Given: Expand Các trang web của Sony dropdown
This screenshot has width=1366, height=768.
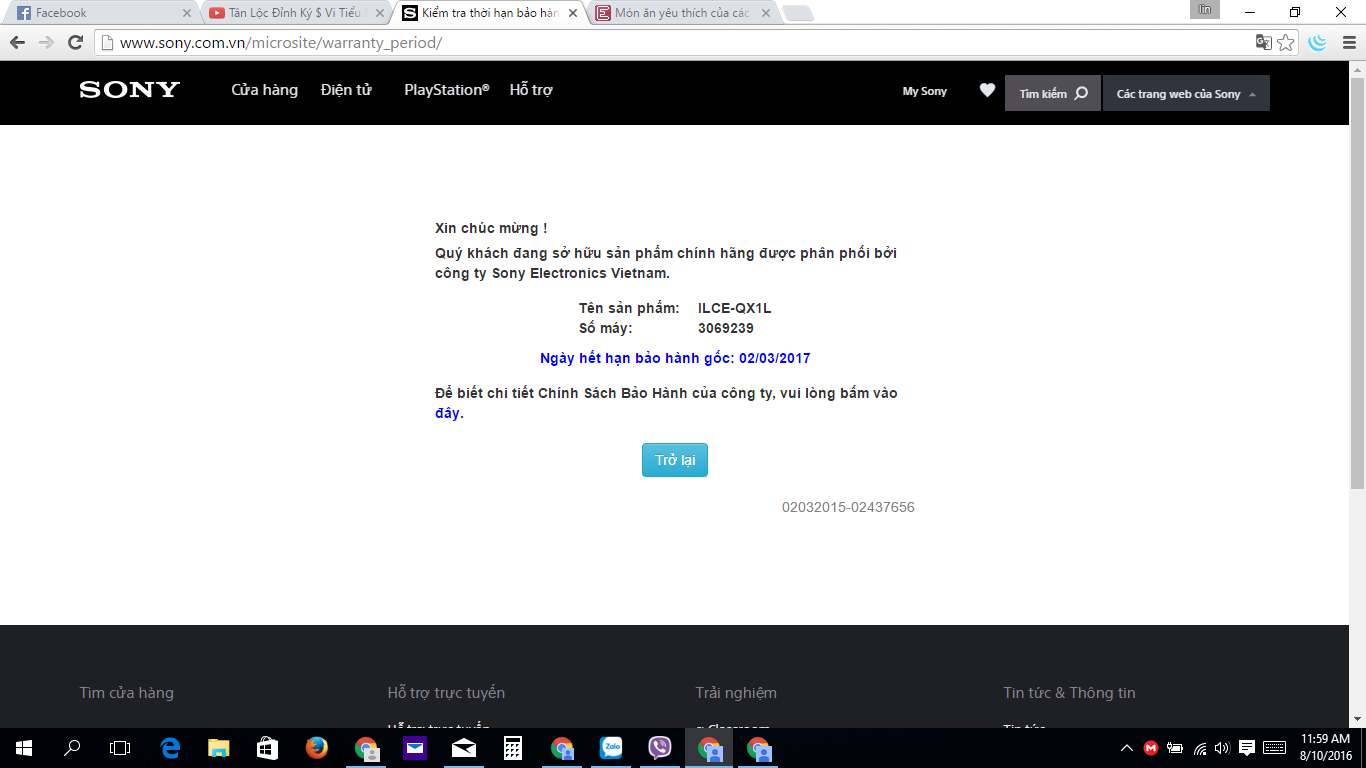Looking at the screenshot, I should coord(1186,93).
